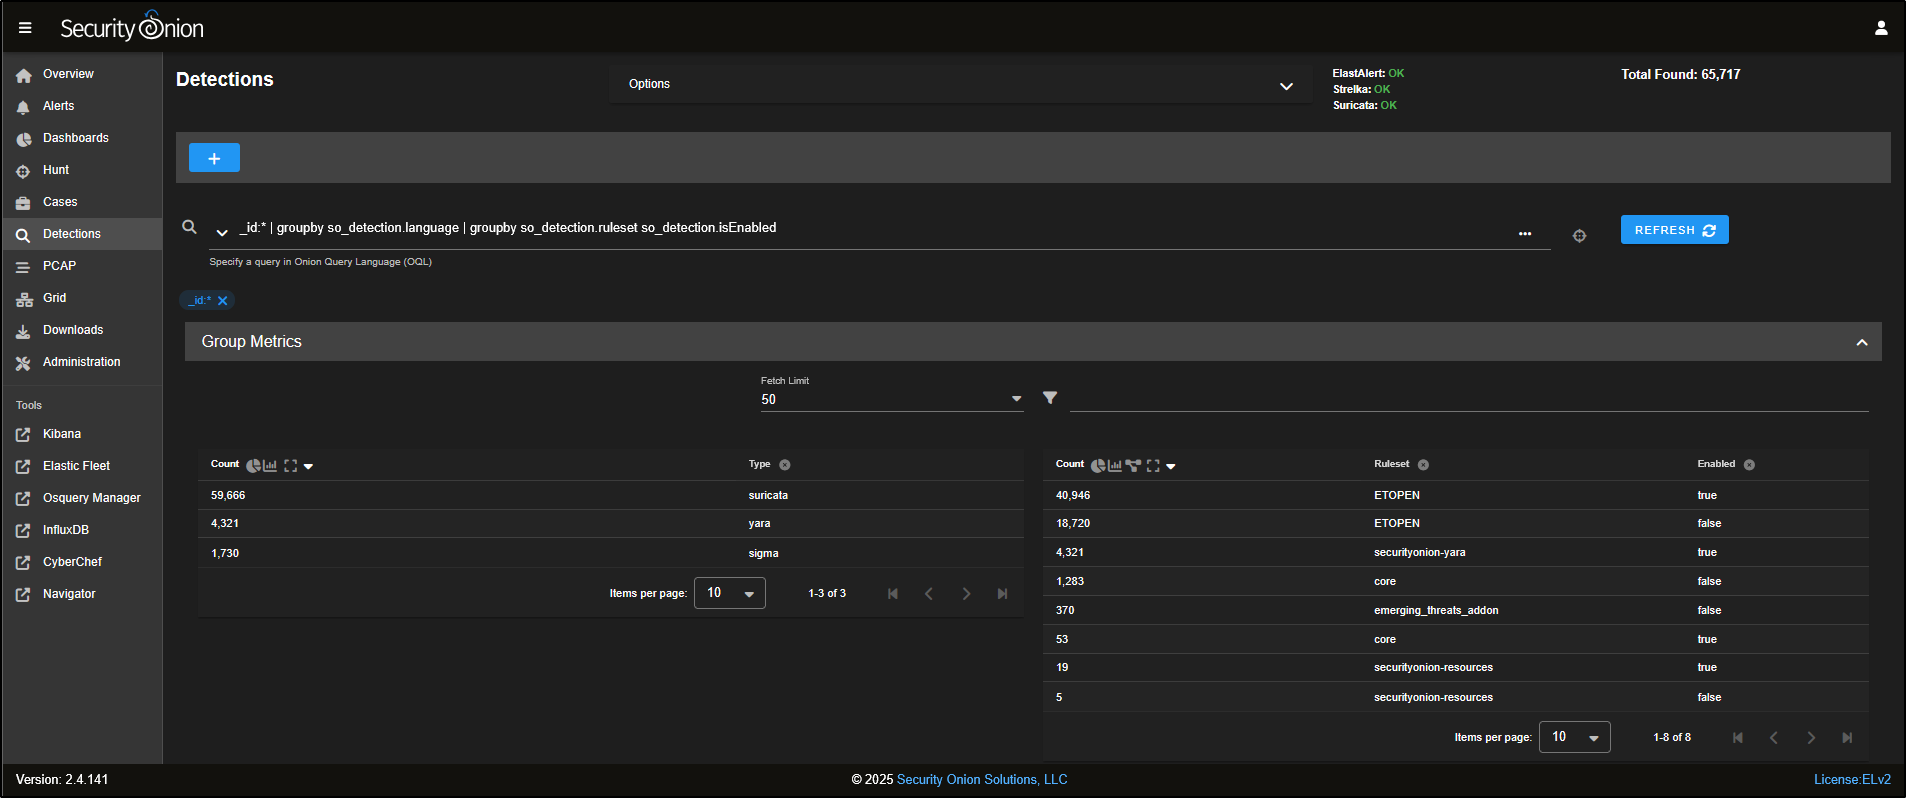Click the group metrics filter input field
The height and width of the screenshot is (798, 1906).
(1468, 399)
